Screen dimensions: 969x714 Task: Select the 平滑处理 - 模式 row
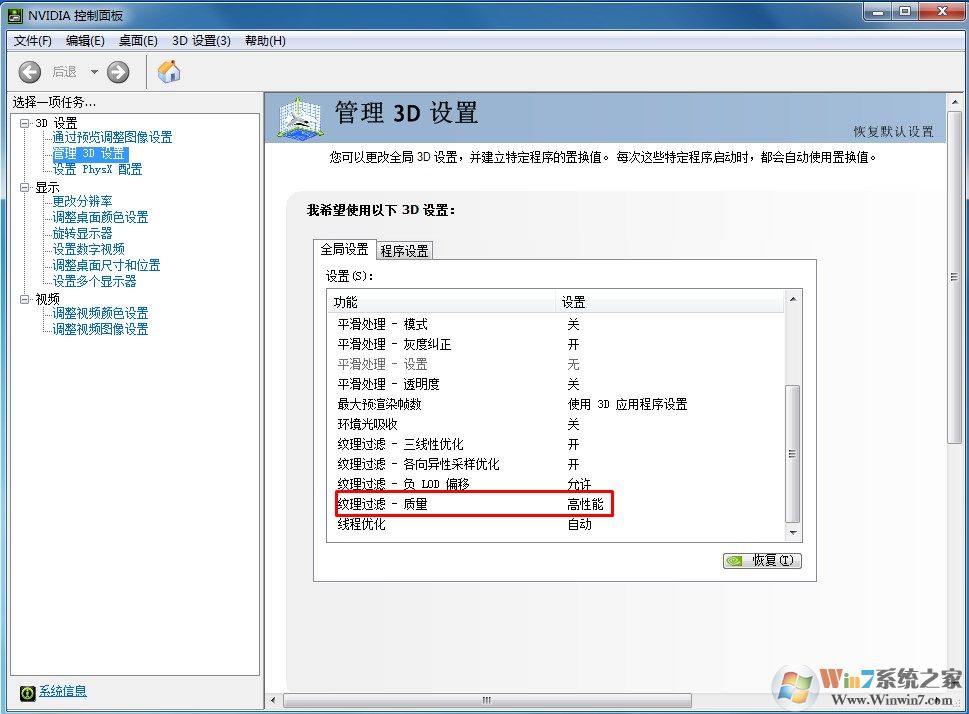click(x=556, y=325)
